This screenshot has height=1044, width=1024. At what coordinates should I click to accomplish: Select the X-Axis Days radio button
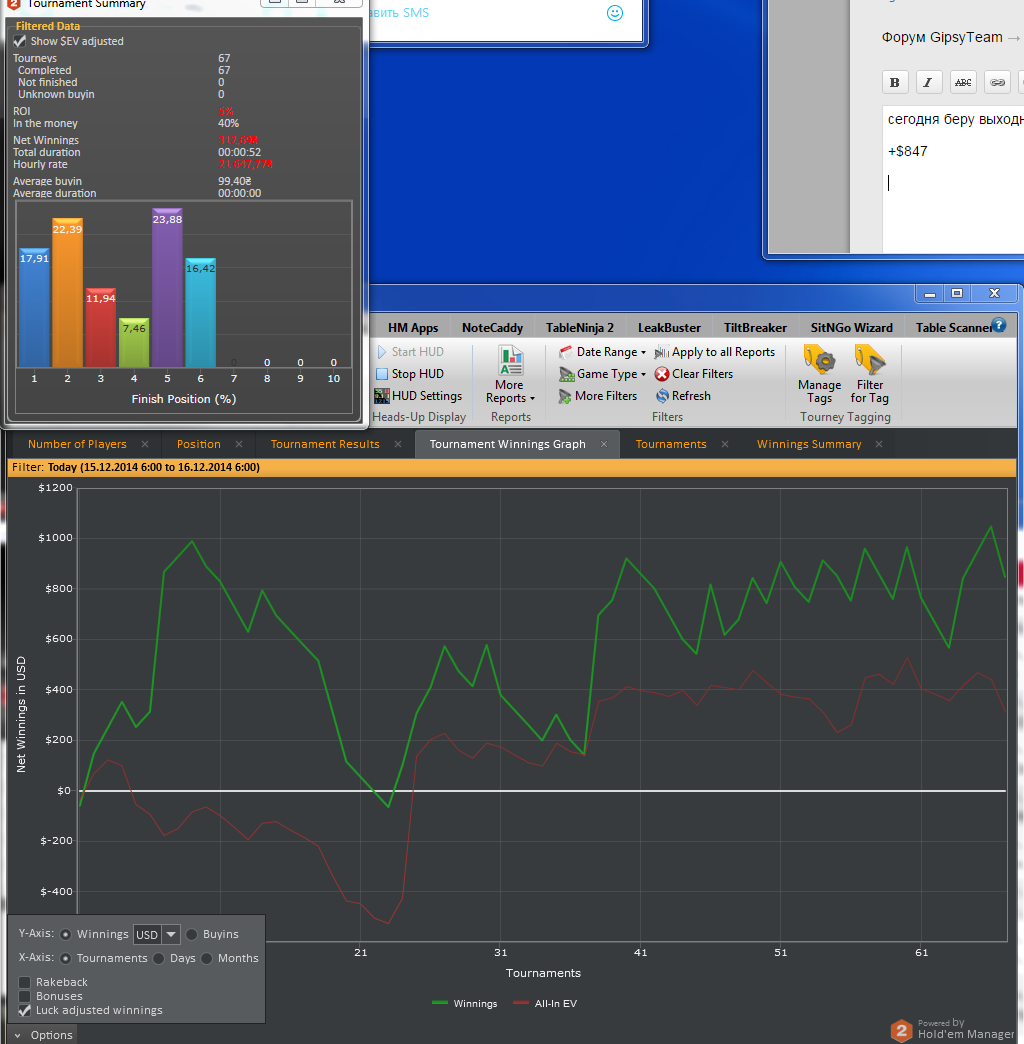click(x=158, y=958)
